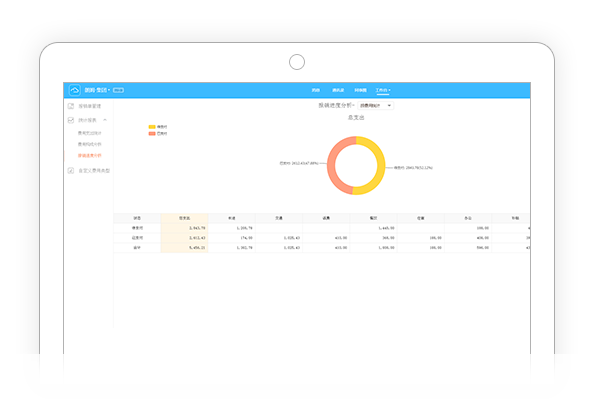Click the small badge beside company name
Viewport: 594px width, 399px height.
point(119,90)
